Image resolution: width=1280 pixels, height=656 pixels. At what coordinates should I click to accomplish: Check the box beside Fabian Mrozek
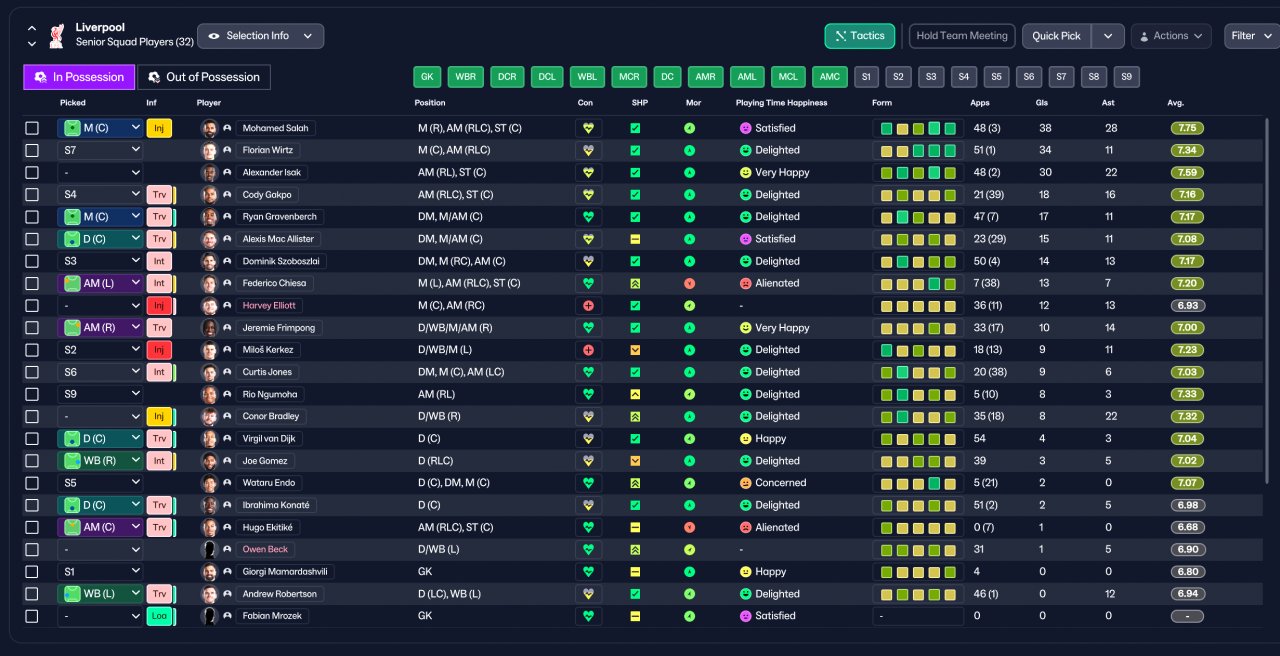click(x=32, y=616)
